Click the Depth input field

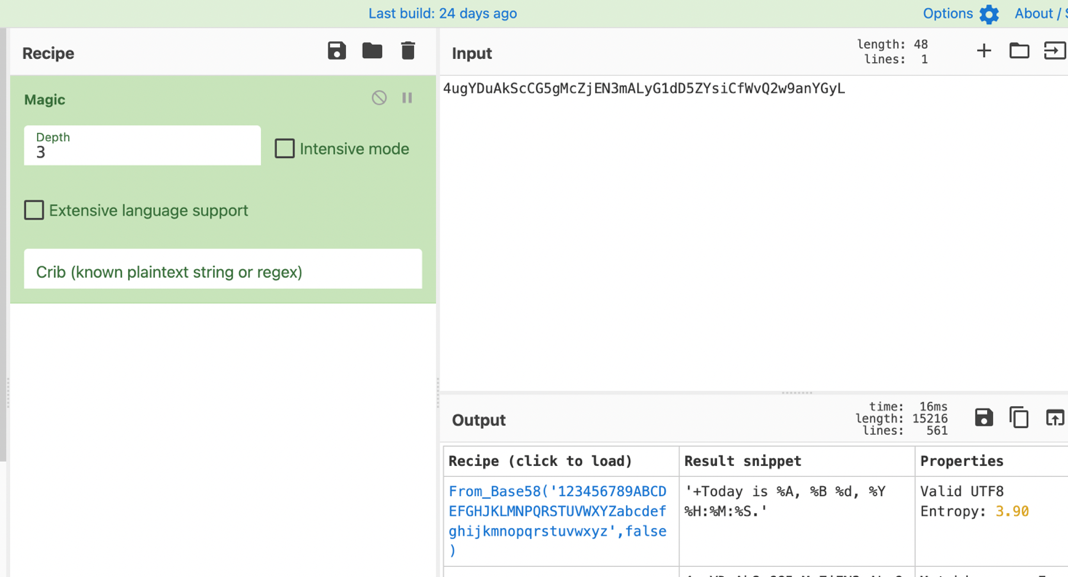(142, 152)
